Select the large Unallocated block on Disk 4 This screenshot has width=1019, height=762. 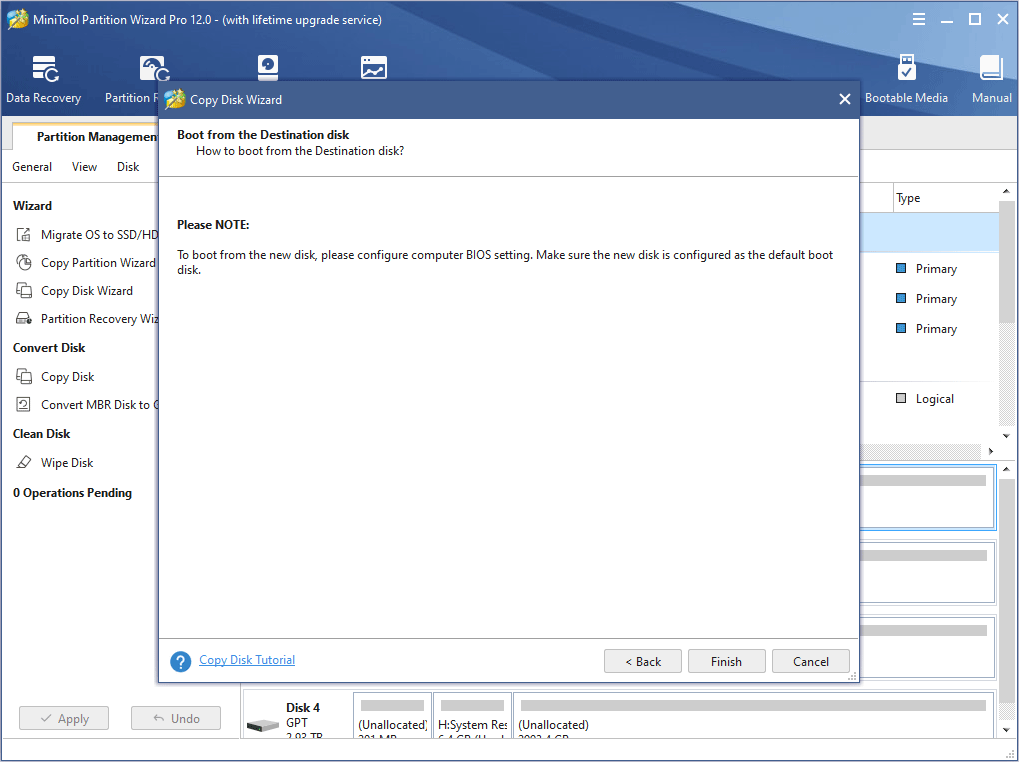click(x=755, y=715)
